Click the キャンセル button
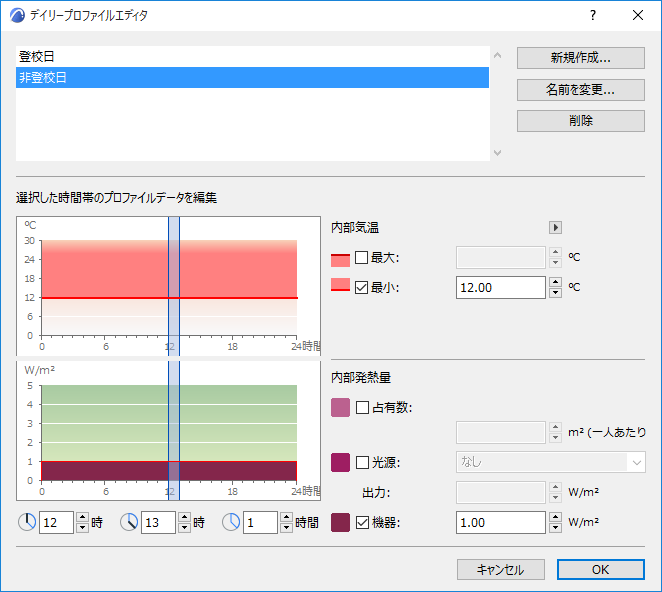This screenshot has width=662, height=592. click(501, 570)
